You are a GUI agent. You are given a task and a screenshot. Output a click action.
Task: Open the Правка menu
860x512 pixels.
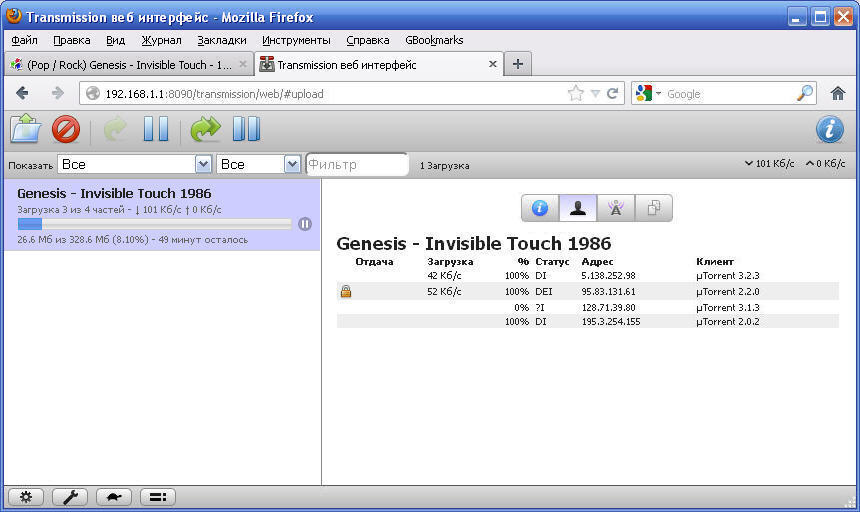71,40
